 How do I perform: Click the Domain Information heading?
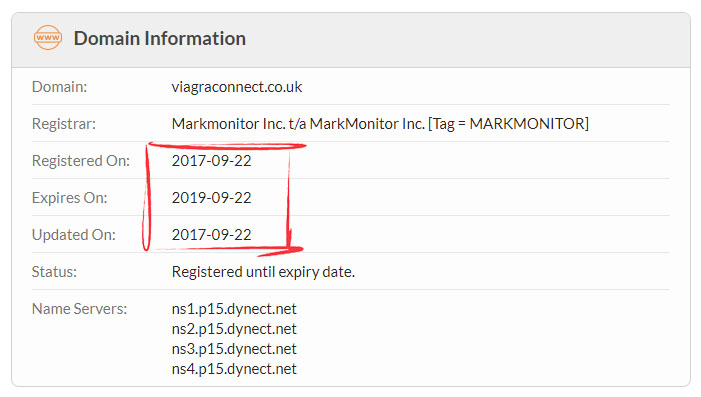pyautogui.click(x=160, y=38)
